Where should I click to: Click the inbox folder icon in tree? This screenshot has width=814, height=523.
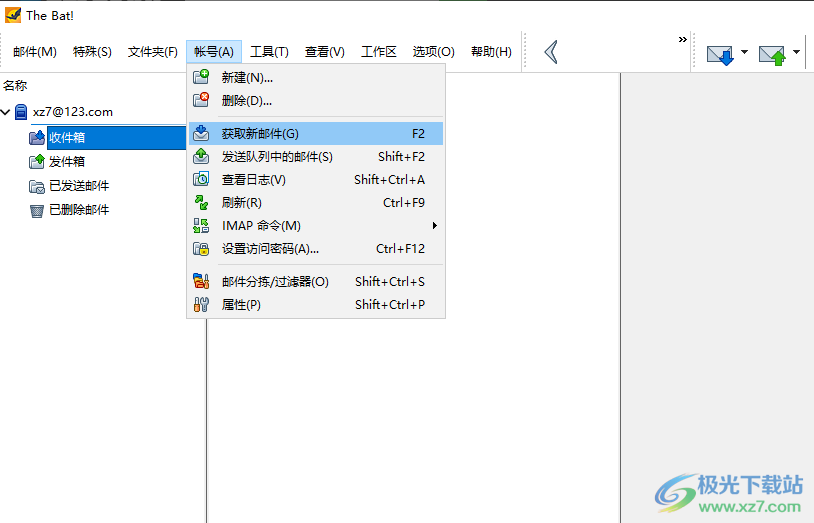37,137
